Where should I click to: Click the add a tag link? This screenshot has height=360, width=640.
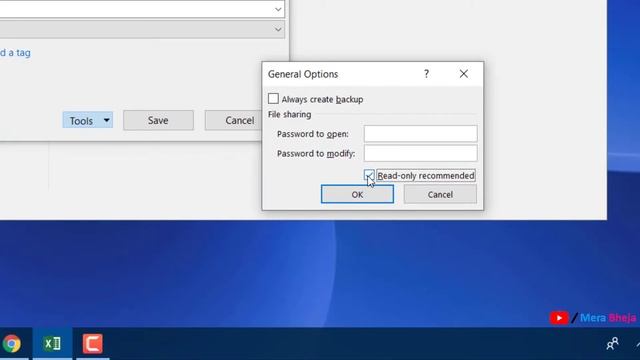pyautogui.click(x=15, y=53)
